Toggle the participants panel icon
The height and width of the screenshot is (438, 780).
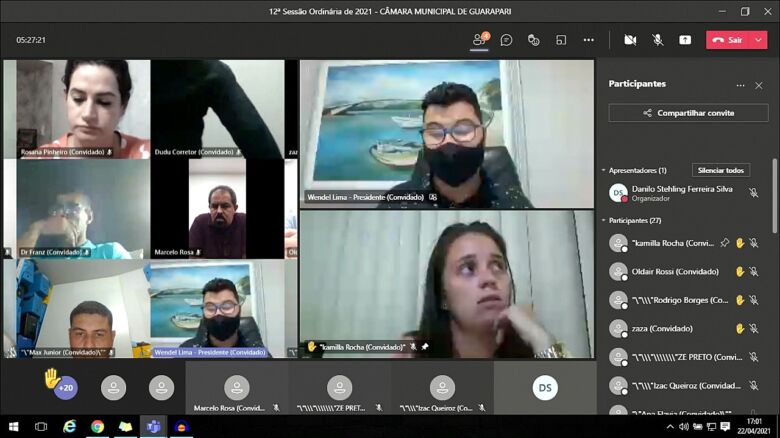pos(480,40)
